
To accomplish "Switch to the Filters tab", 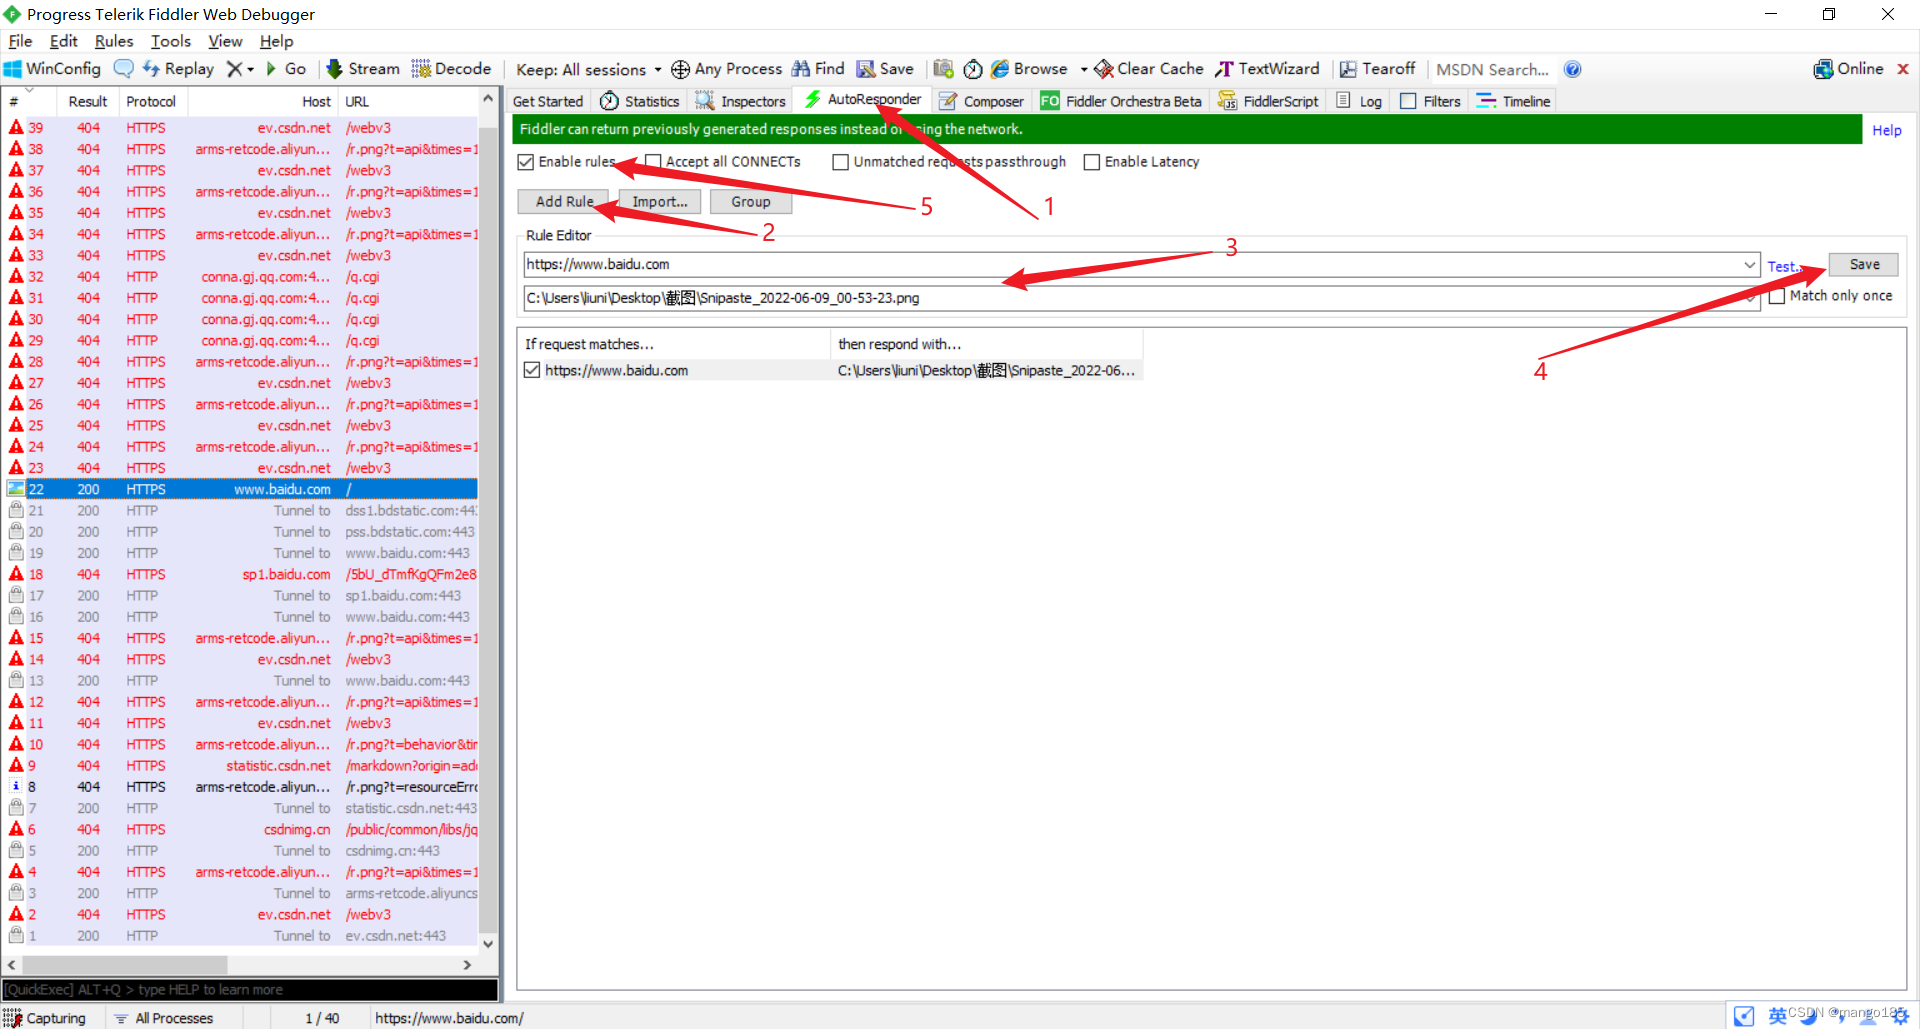I will pos(1431,101).
